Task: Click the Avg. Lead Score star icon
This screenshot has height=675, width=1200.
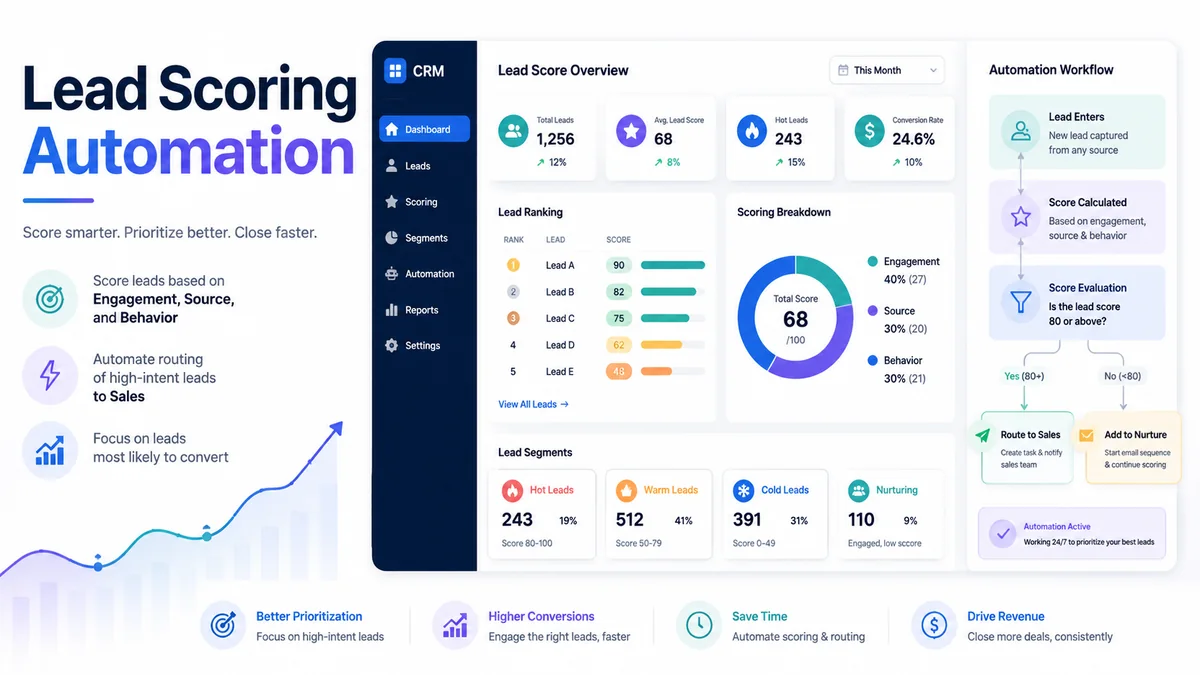Action: point(631,130)
